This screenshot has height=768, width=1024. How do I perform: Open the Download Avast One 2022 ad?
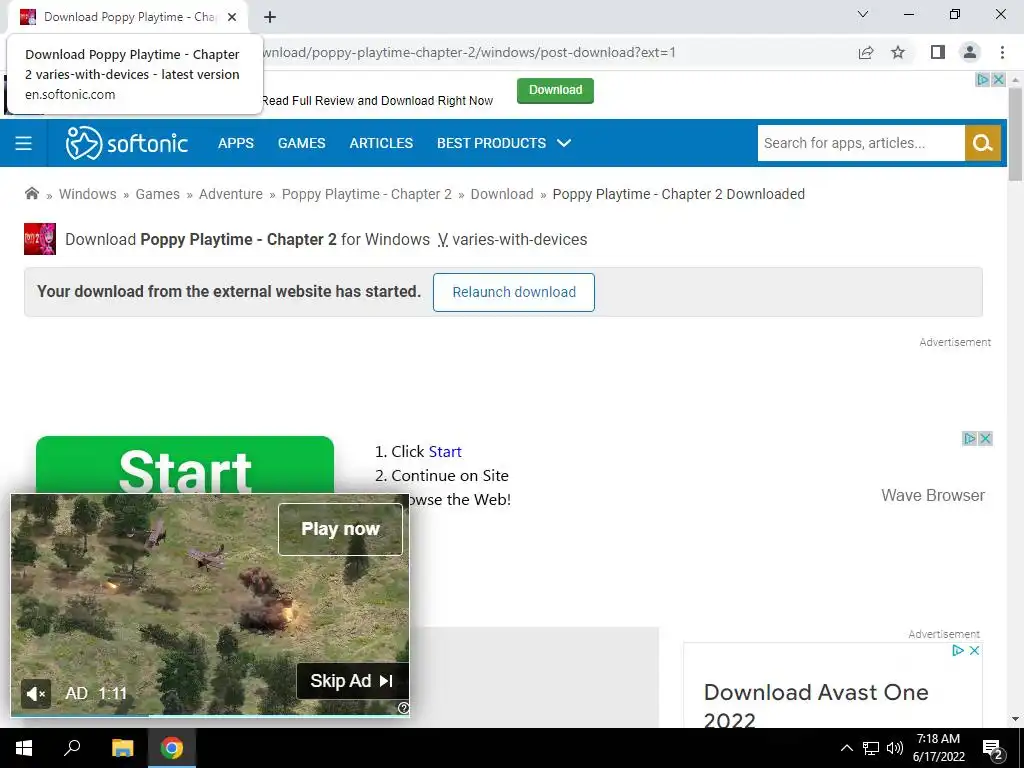click(x=816, y=705)
